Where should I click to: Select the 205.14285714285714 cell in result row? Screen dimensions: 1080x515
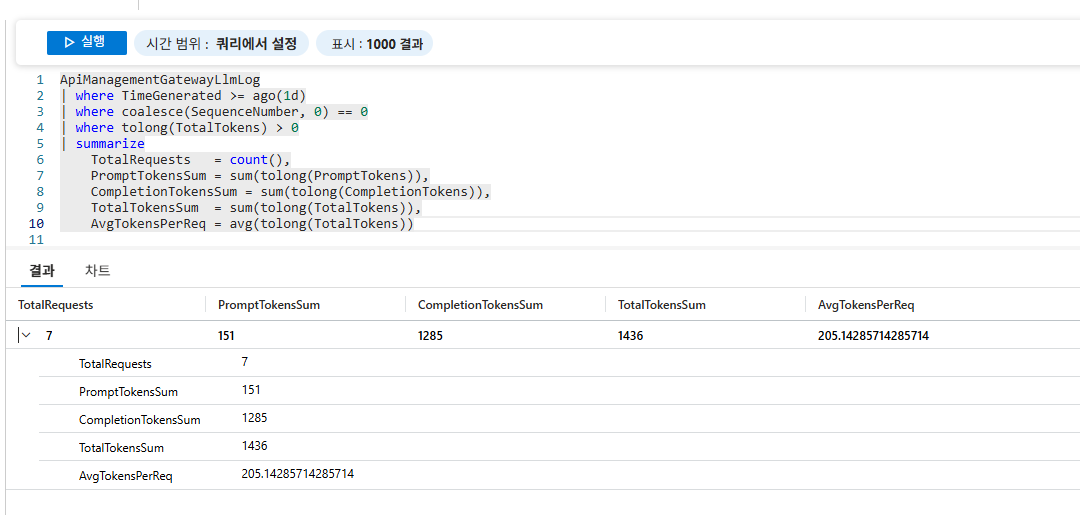[873, 336]
